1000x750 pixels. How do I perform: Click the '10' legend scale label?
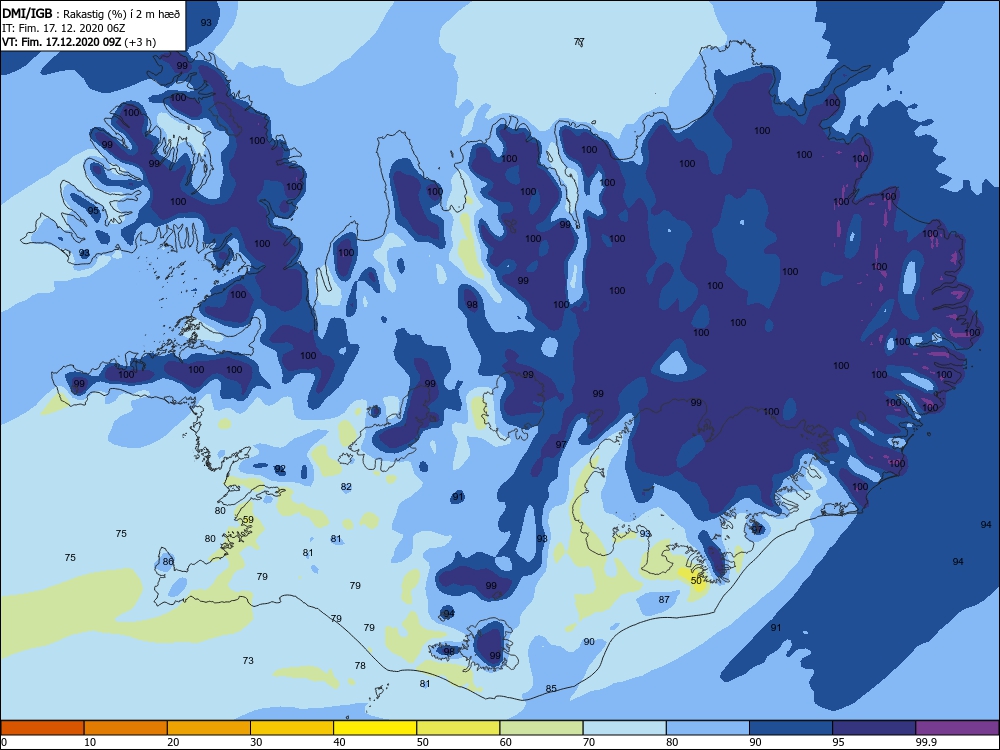pyautogui.click(x=90, y=742)
